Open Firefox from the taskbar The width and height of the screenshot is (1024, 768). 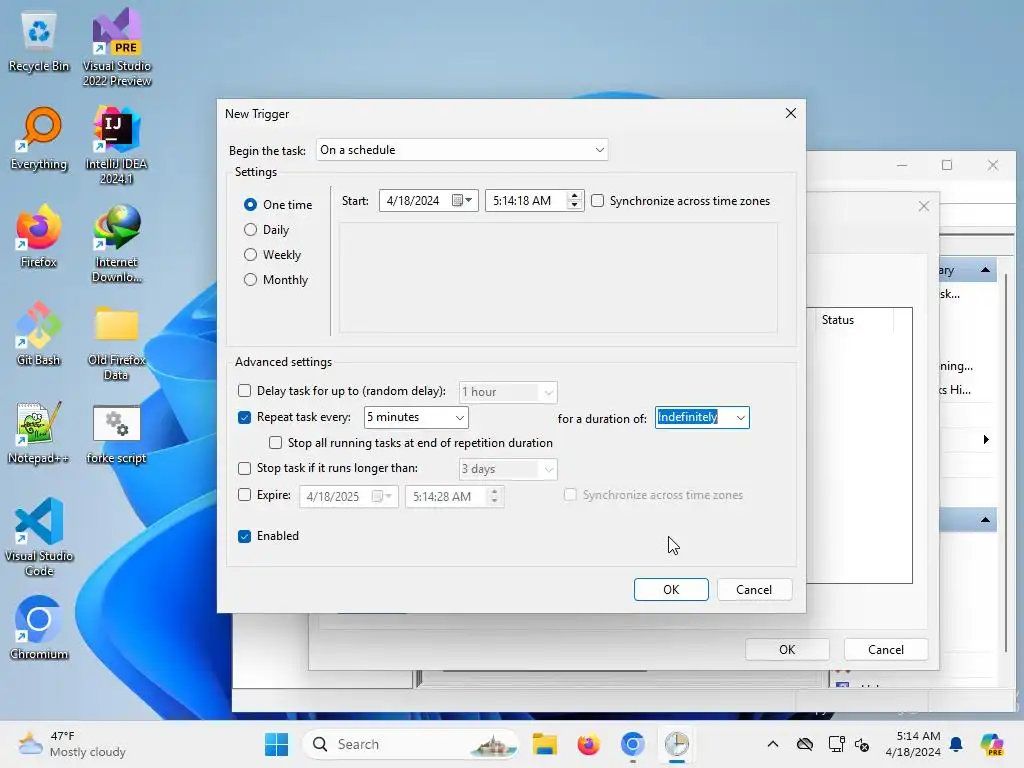588,744
